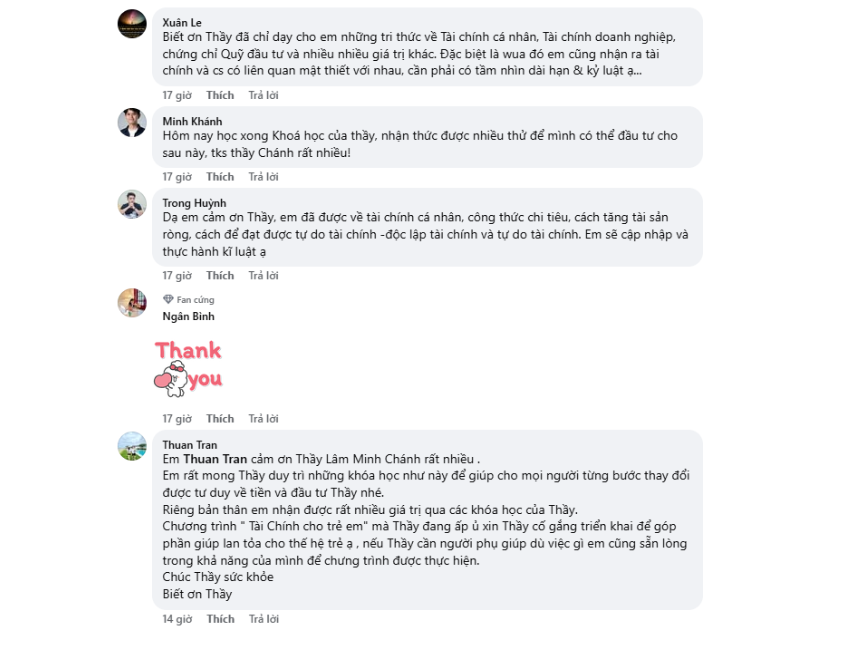Click the bold Thuan Tran mention in comment
The image size is (850, 650).
tap(215, 459)
